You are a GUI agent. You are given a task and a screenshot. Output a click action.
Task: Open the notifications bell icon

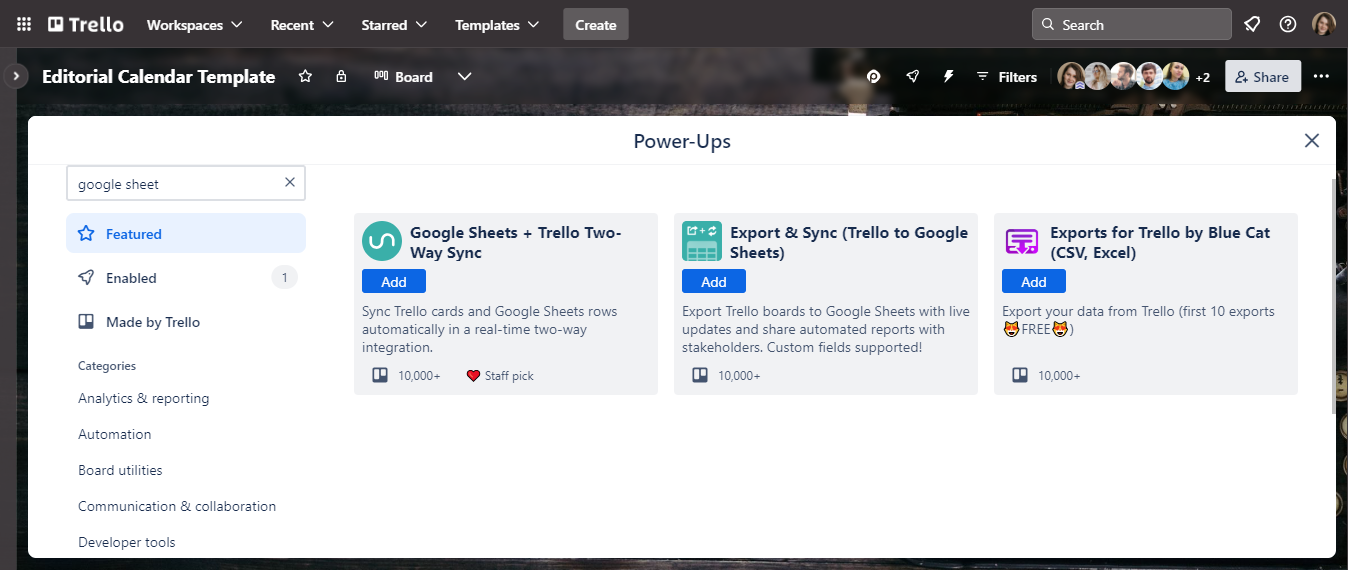pos(1251,25)
